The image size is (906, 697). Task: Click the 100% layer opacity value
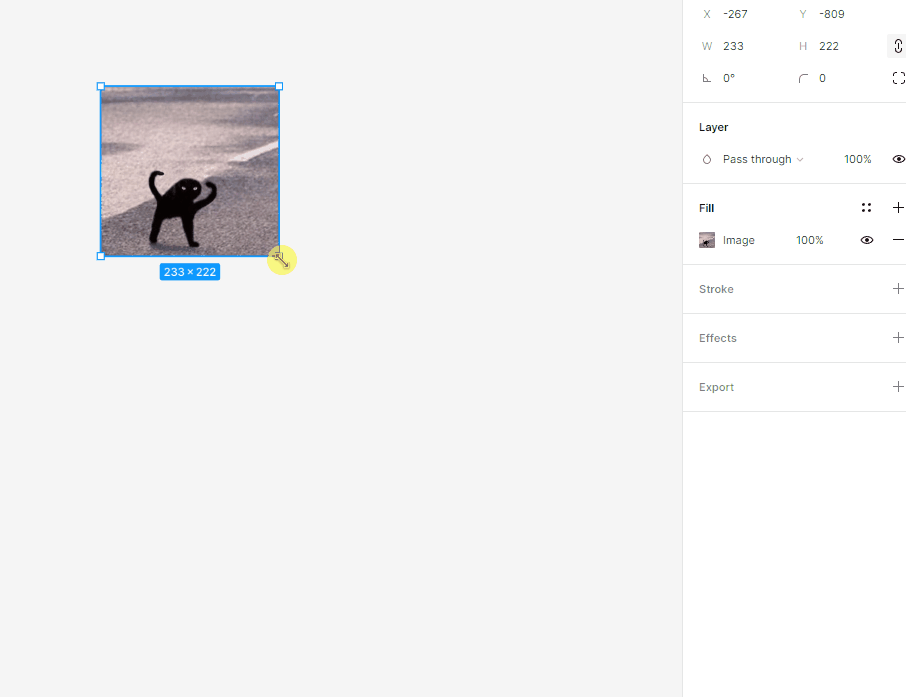click(x=857, y=159)
